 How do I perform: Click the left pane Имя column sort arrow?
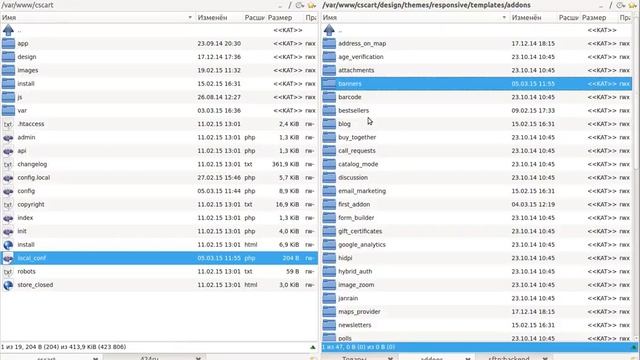(x=190, y=18)
